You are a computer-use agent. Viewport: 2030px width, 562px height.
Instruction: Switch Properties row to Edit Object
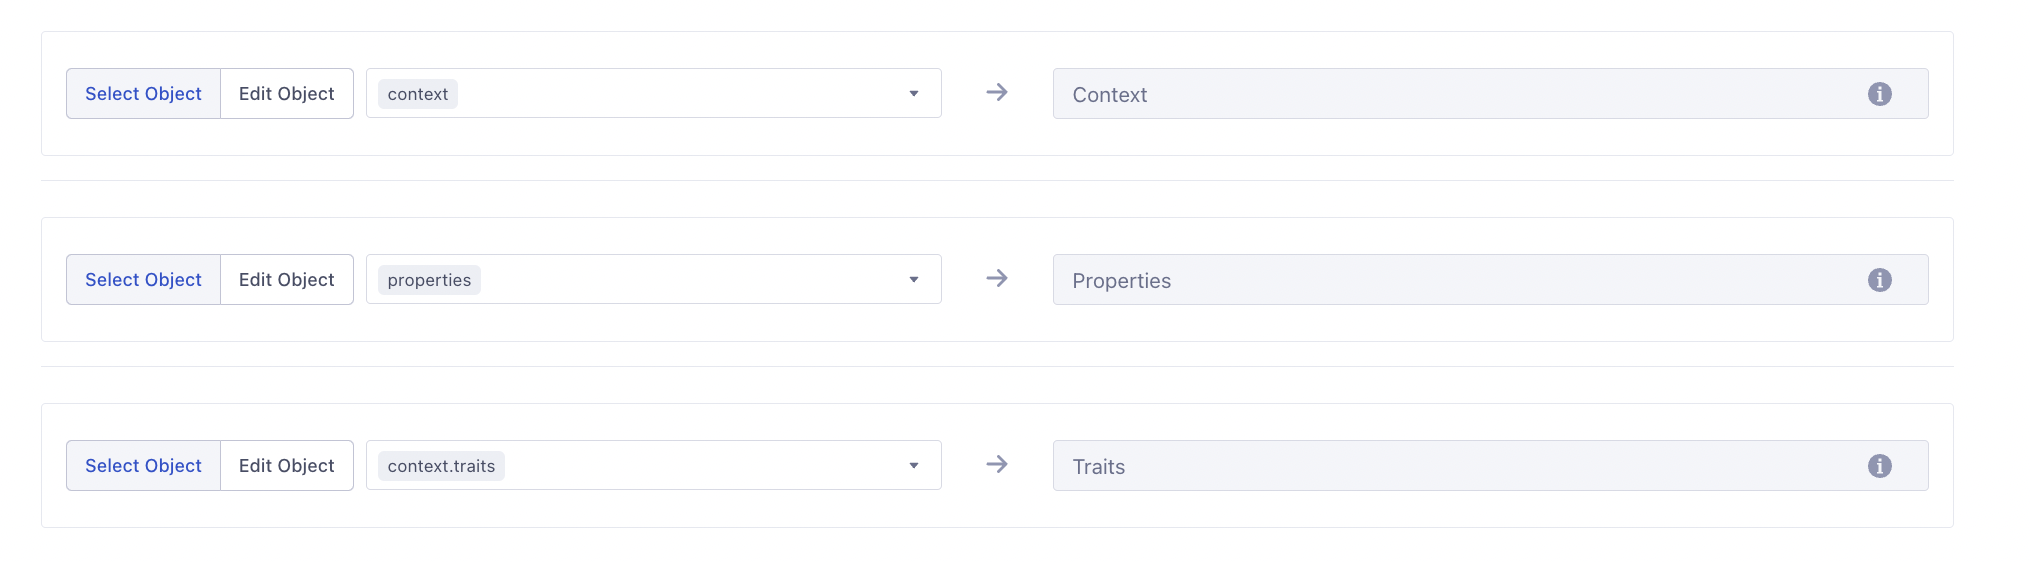coord(287,280)
